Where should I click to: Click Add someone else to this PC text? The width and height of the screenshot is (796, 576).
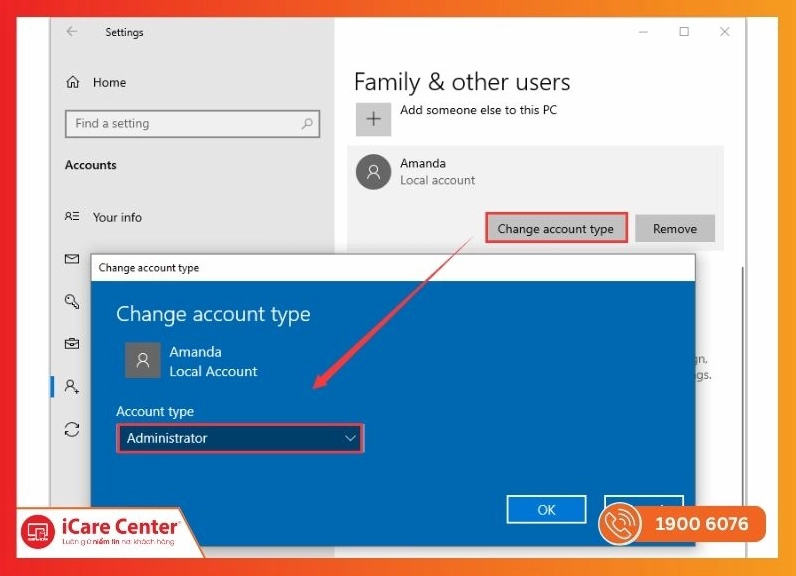[x=478, y=110]
